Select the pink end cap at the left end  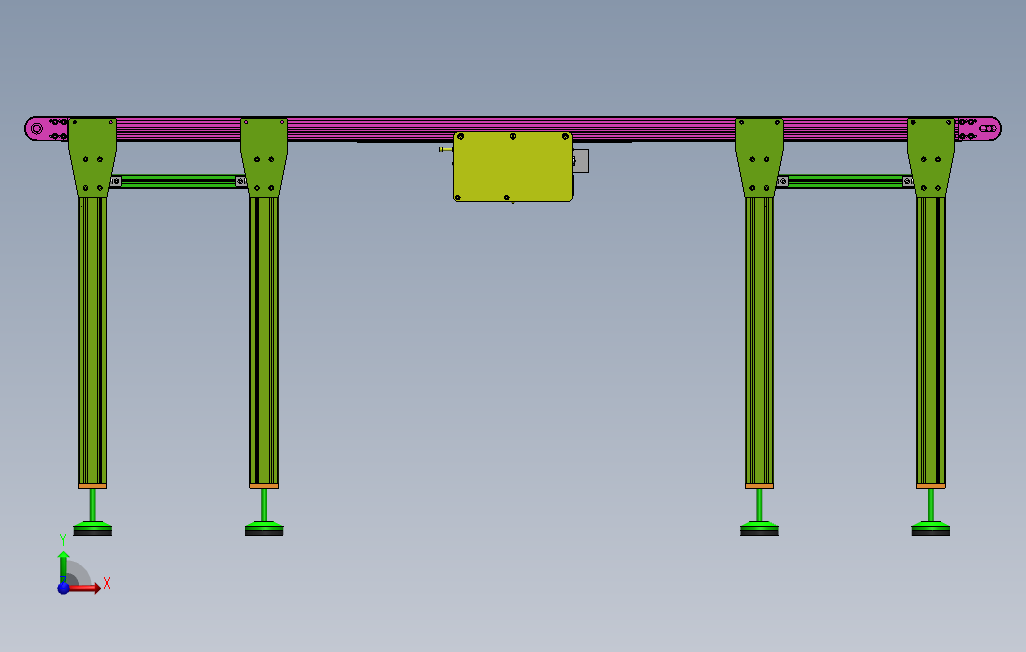coord(46,128)
